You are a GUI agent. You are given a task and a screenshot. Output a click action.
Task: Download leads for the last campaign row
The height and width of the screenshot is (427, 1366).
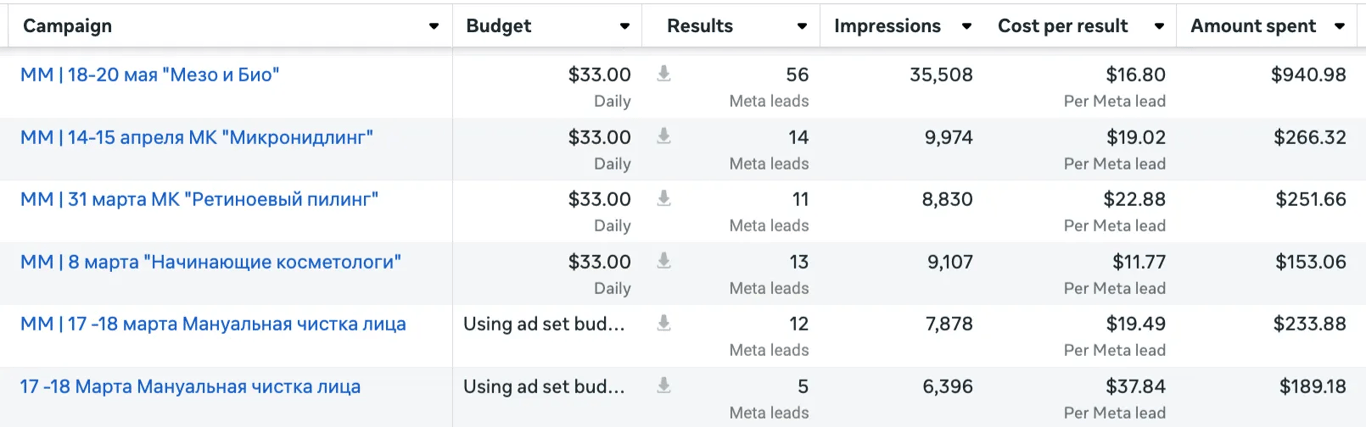click(x=663, y=386)
